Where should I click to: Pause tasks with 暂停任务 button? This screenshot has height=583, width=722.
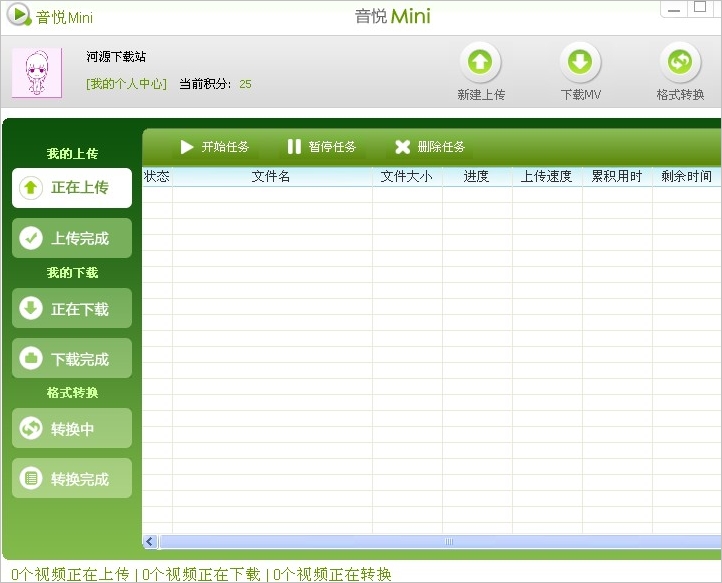[321, 147]
